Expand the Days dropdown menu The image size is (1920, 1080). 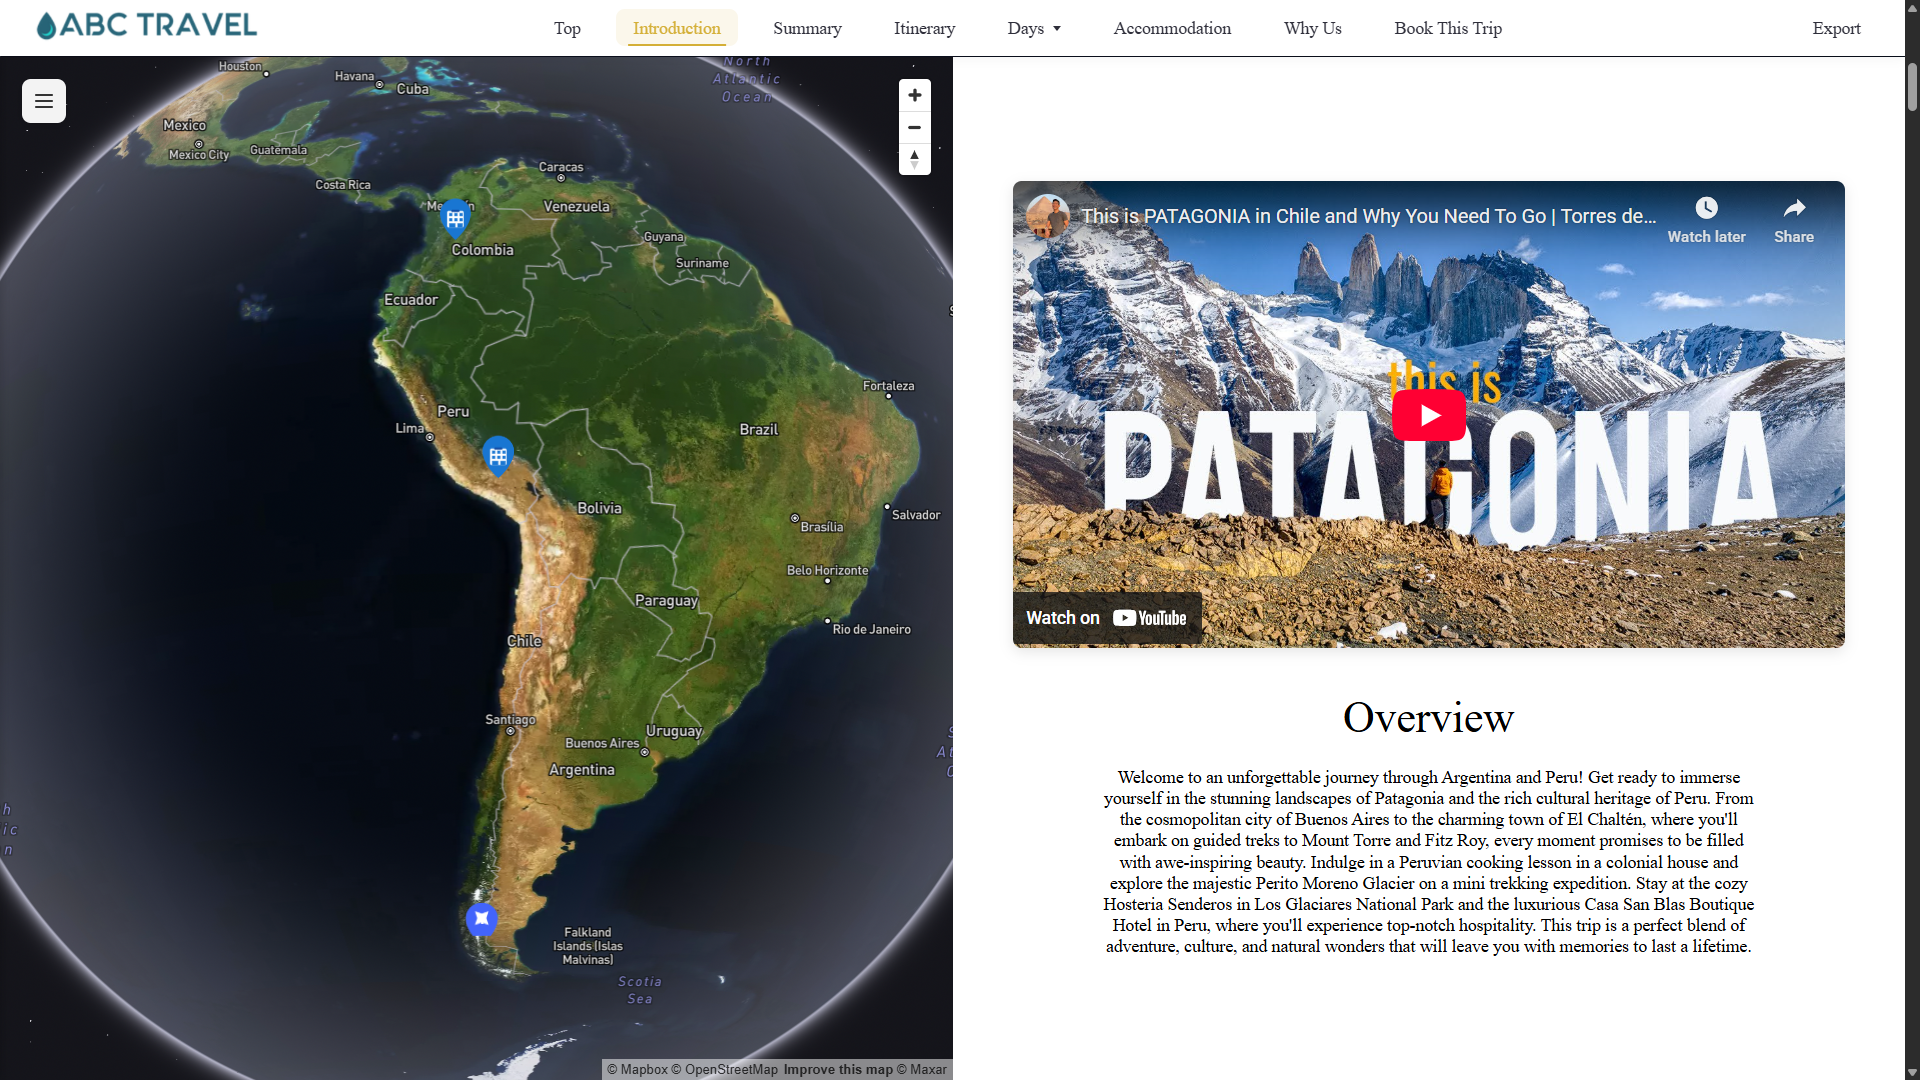[1034, 28]
